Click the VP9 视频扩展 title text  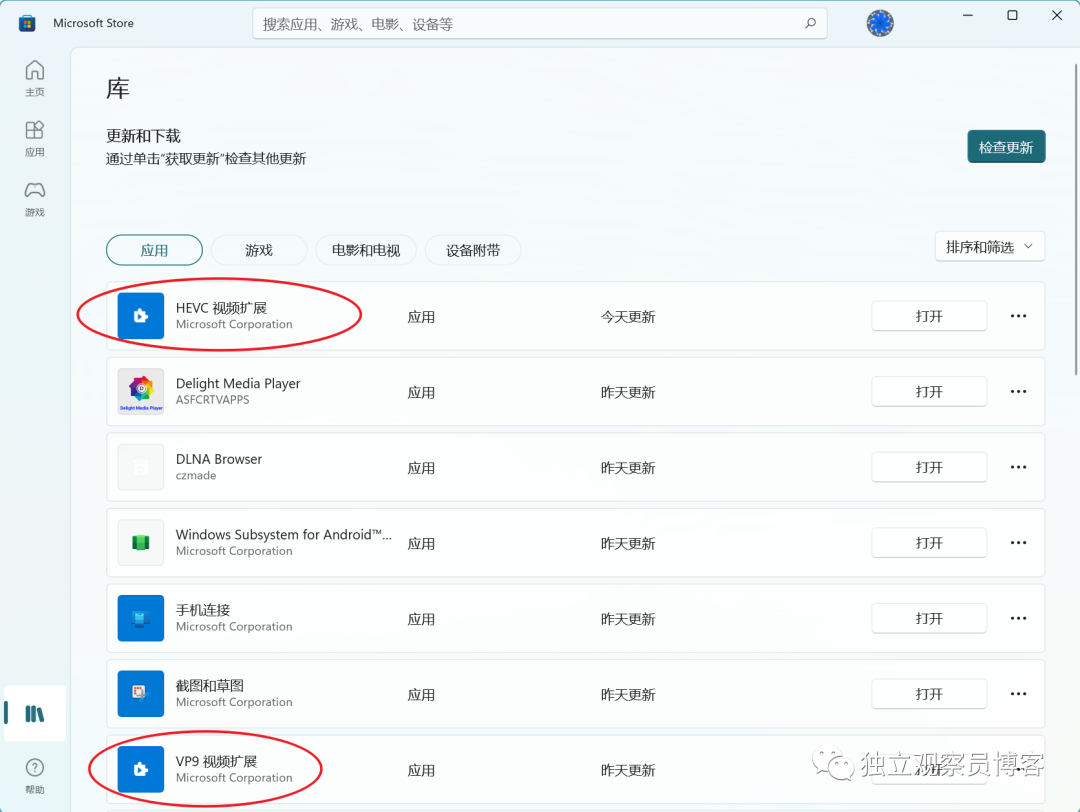[x=216, y=761]
